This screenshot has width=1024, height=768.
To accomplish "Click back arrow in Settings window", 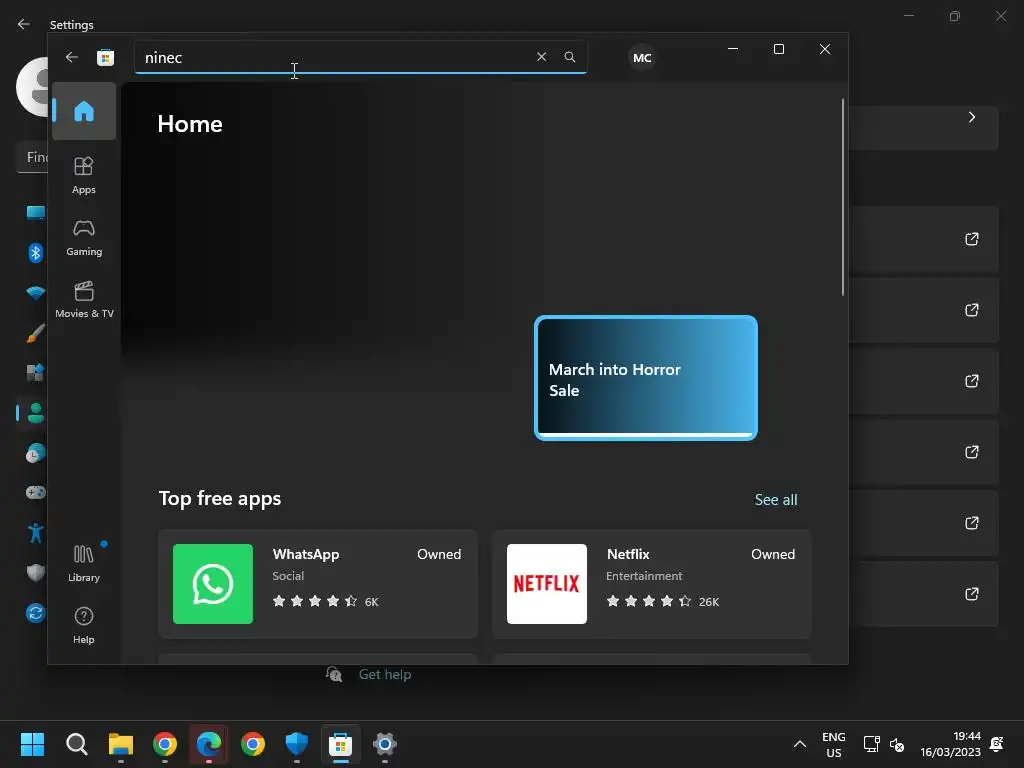I will 24,24.
